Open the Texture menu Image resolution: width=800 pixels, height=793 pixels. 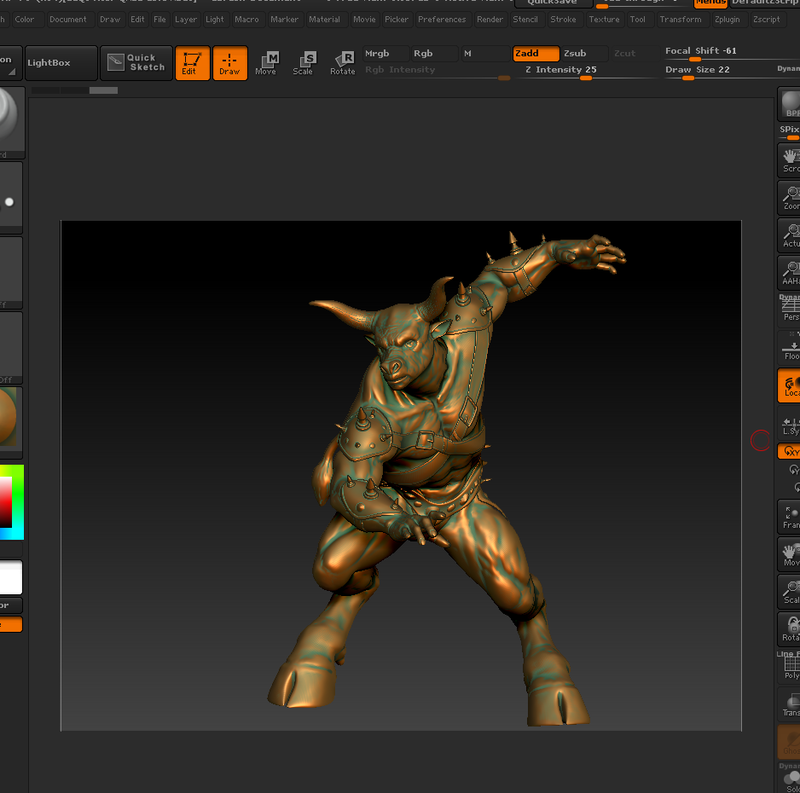tap(604, 19)
